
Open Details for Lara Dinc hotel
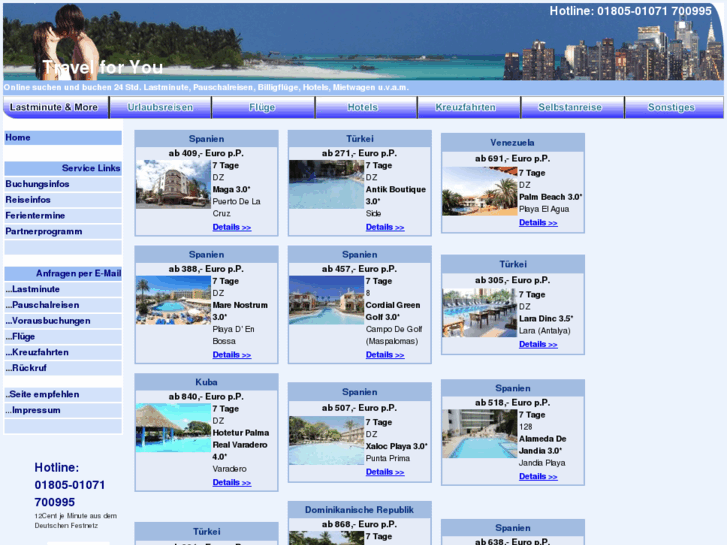pos(538,345)
